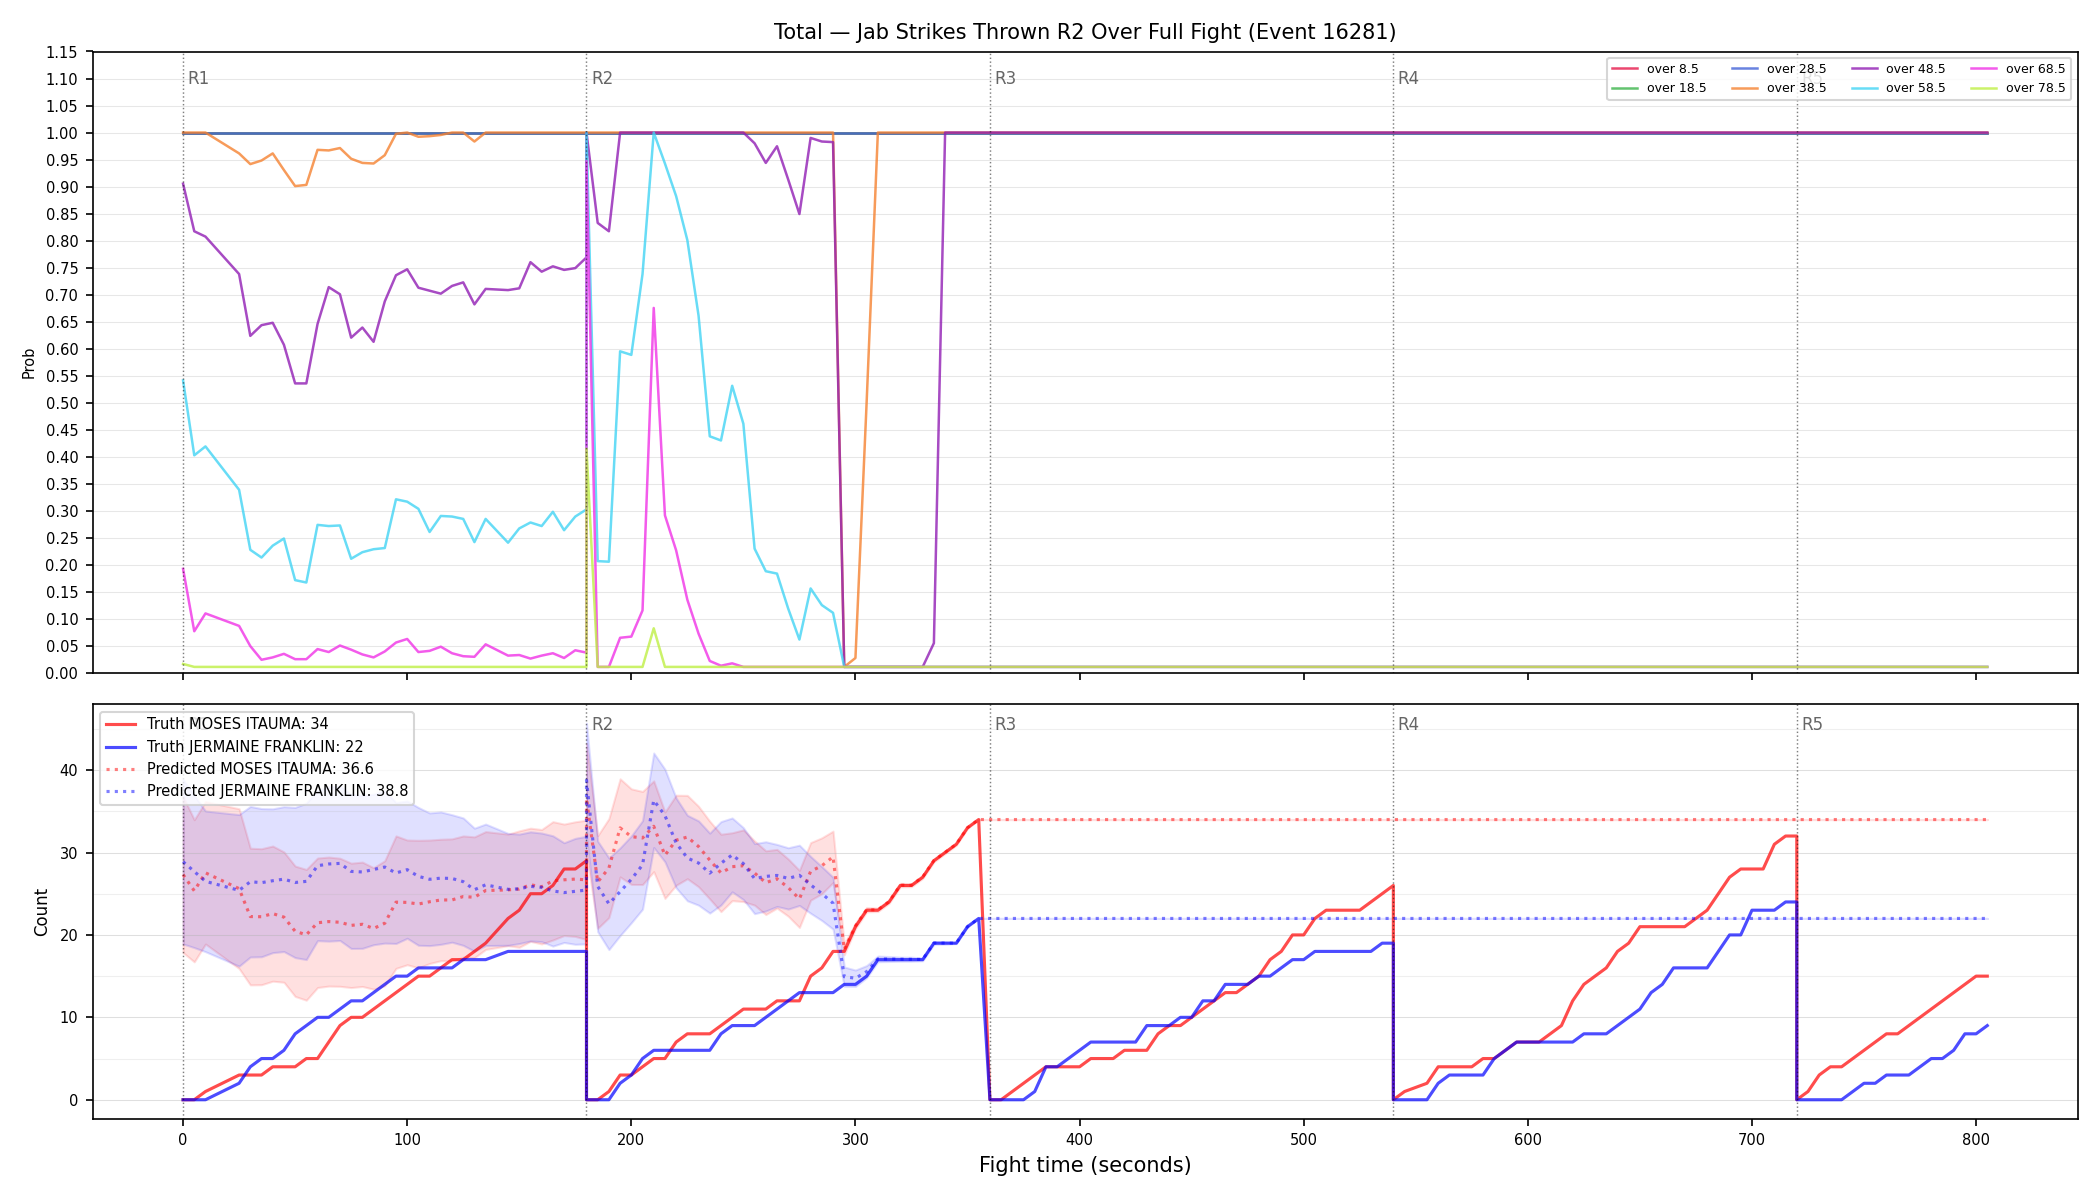The image size is (2100, 1200).
Task: Click the 'over 28.5' legend label
Action: pos(1796,69)
